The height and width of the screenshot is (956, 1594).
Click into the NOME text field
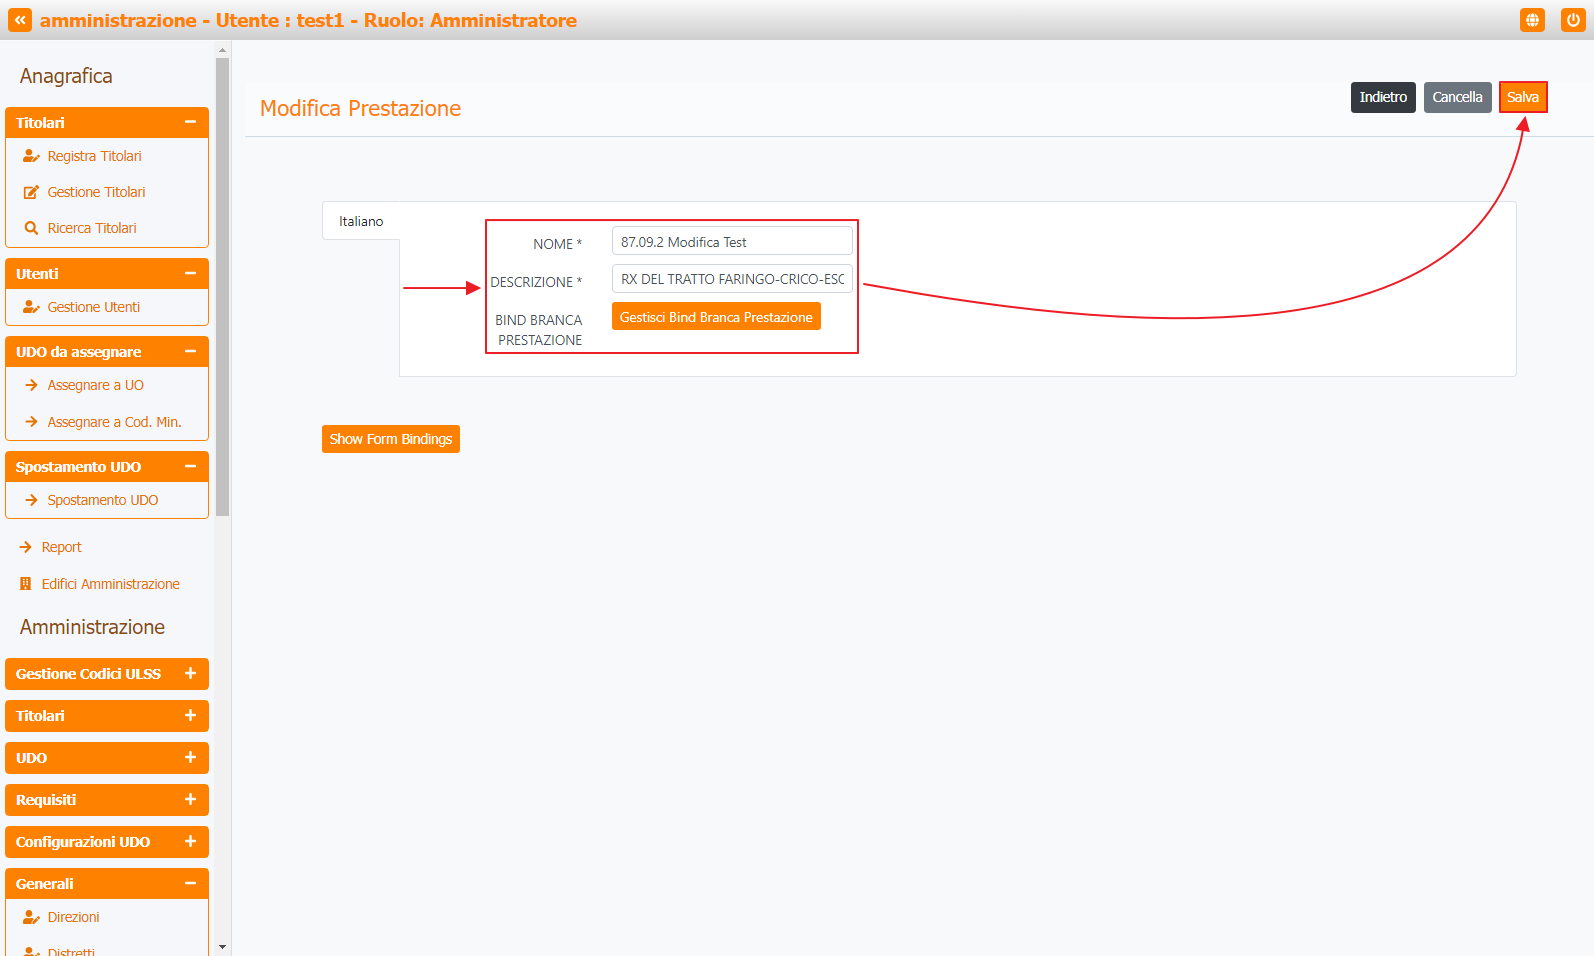coord(731,242)
